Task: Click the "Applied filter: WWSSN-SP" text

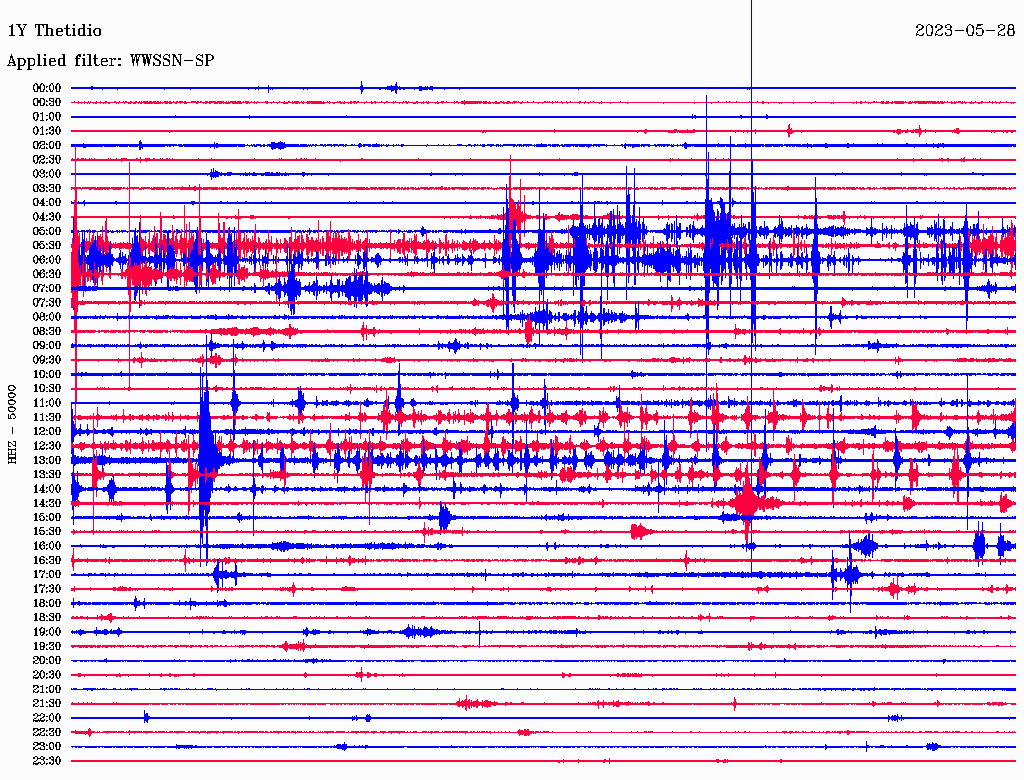Action: [110, 61]
